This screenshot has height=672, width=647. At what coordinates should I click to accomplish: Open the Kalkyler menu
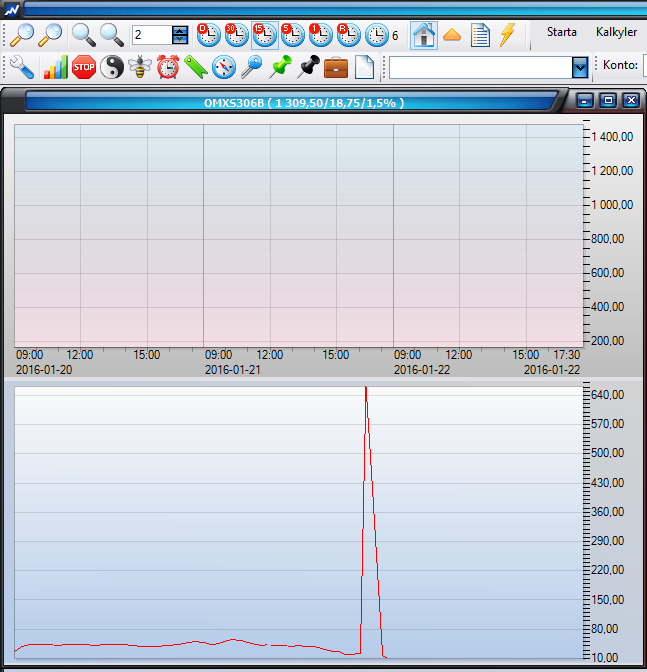coord(616,32)
